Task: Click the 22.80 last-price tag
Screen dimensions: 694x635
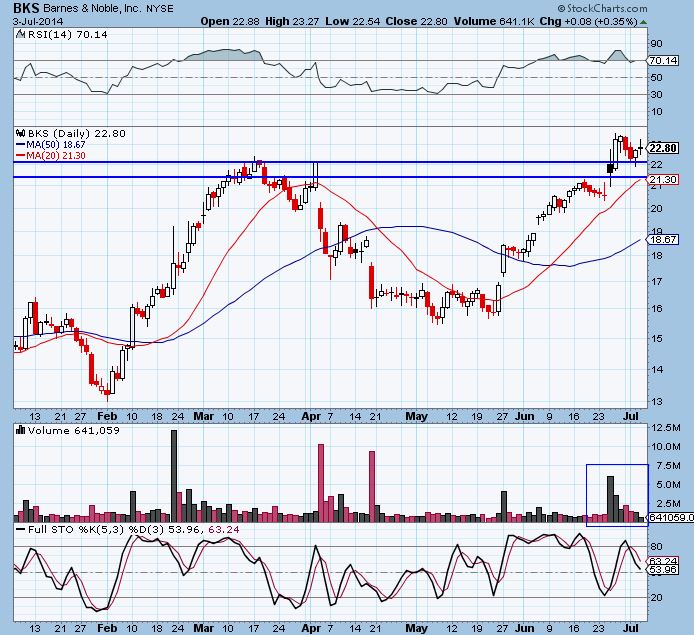Action: 663,148
